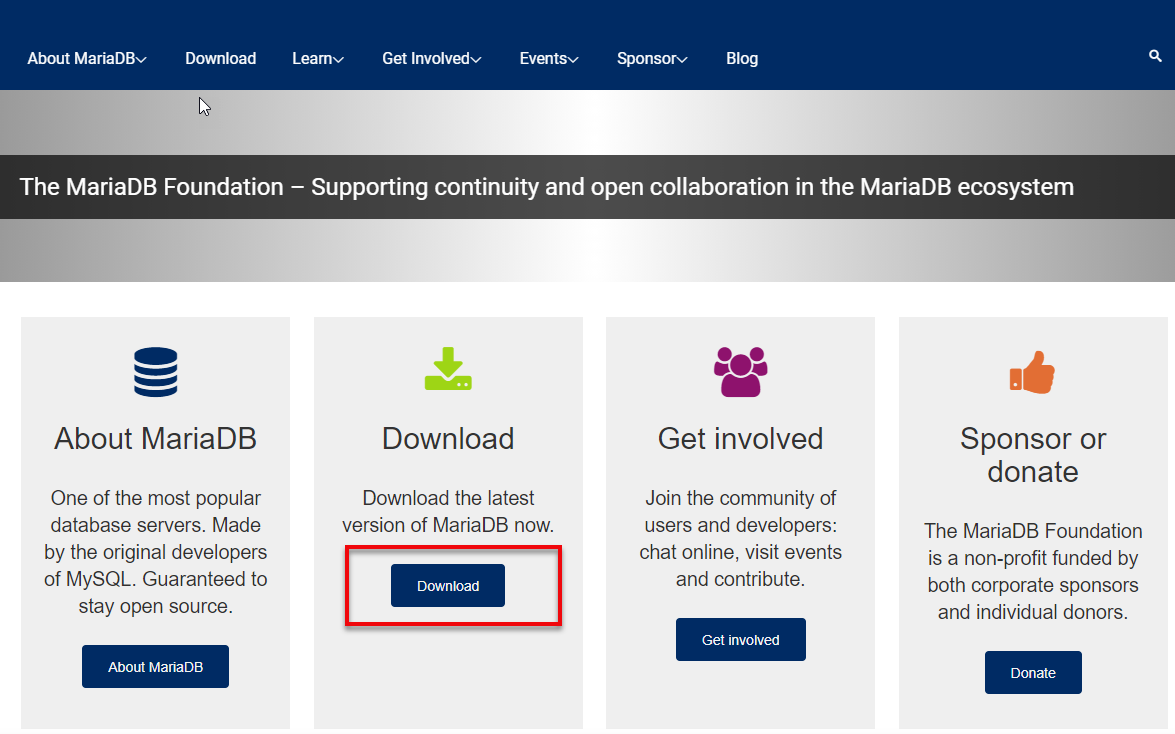The height and width of the screenshot is (734, 1175).
Task: Open the Sponsor dropdown
Action: click(651, 58)
